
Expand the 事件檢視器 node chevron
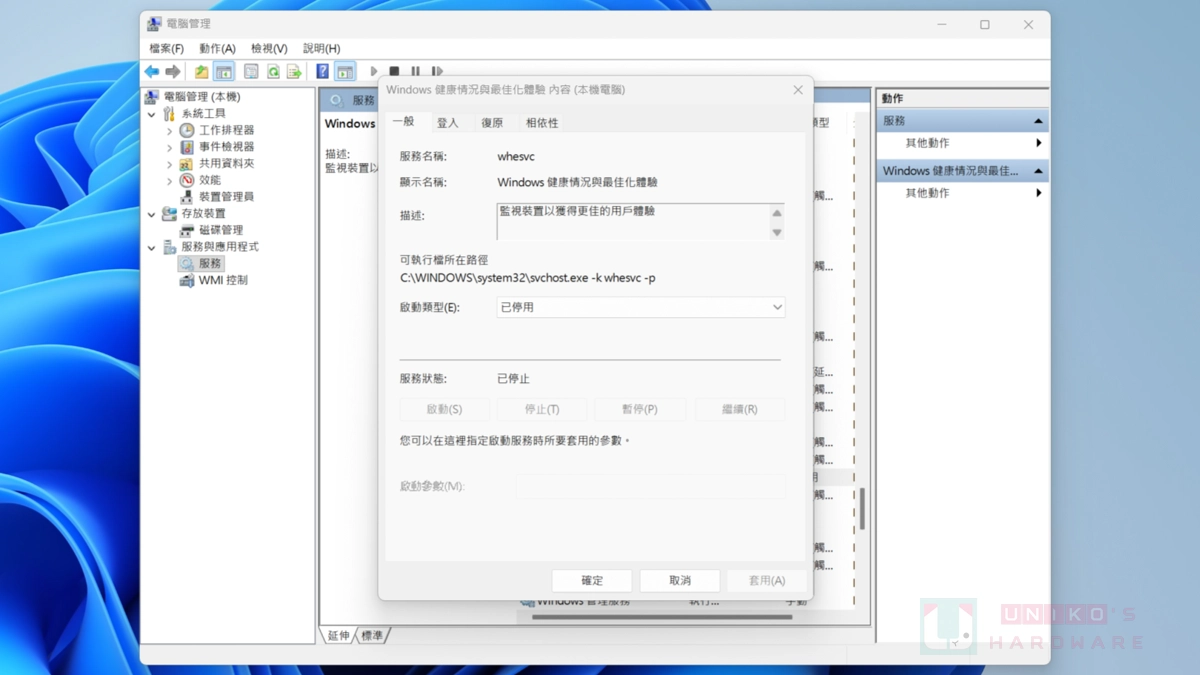[169, 147]
